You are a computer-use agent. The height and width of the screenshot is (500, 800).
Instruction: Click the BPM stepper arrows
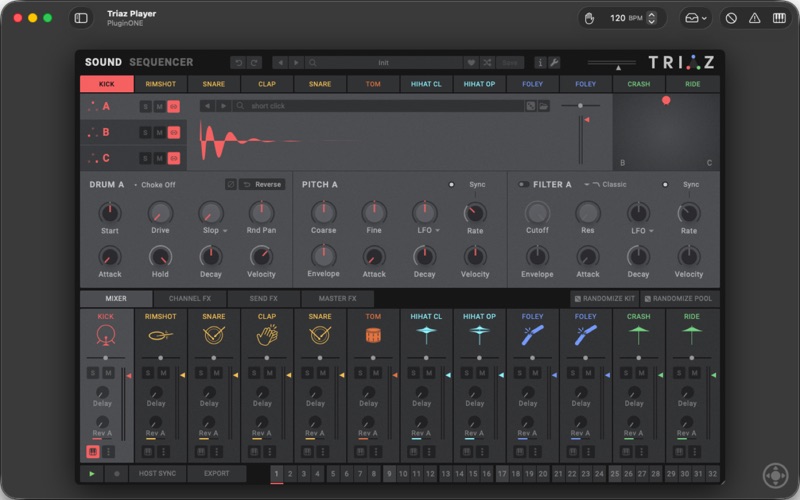pos(651,18)
